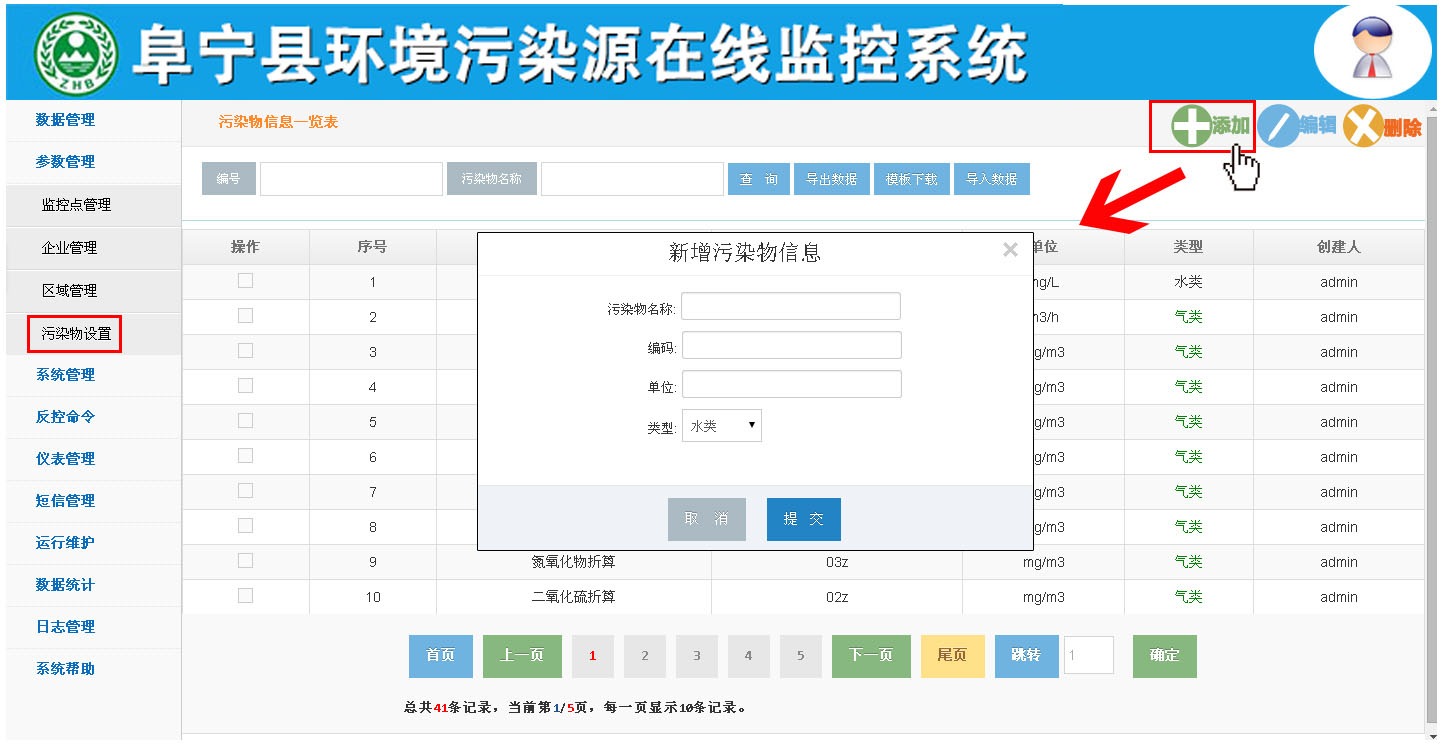1442x755 pixels.
Task: Check the checkbox in row 5
Action: click(x=245, y=421)
